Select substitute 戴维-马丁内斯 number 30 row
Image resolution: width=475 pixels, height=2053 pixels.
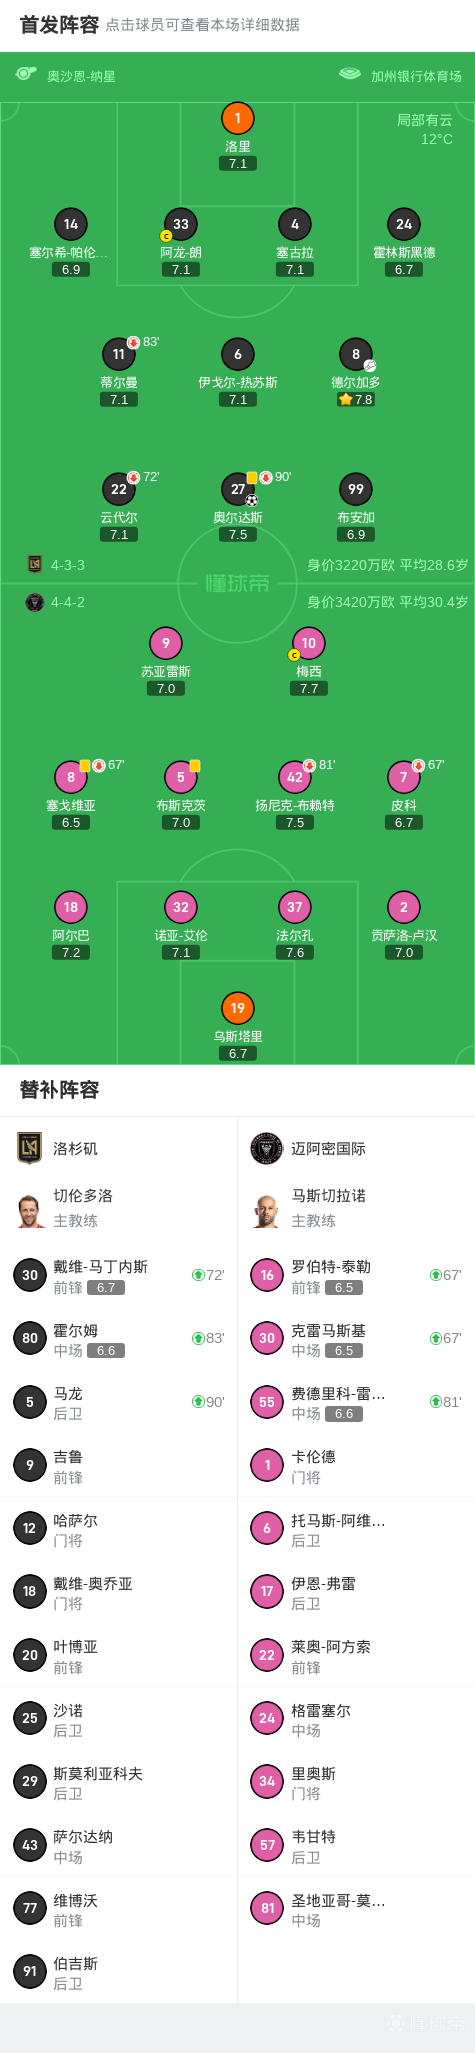pyautogui.click(x=119, y=1275)
